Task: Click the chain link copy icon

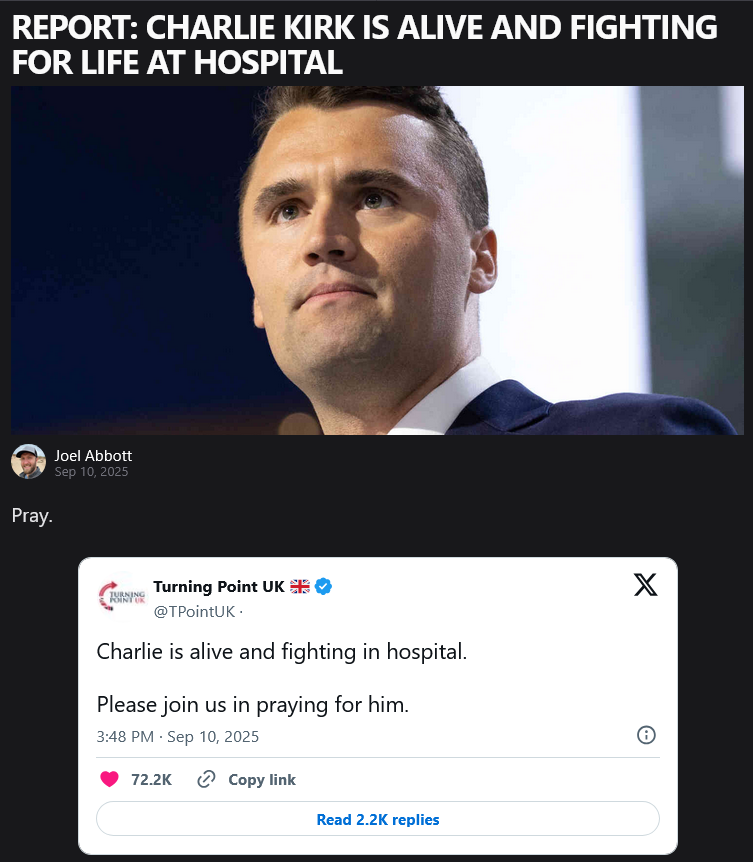Action: [x=206, y=779]
